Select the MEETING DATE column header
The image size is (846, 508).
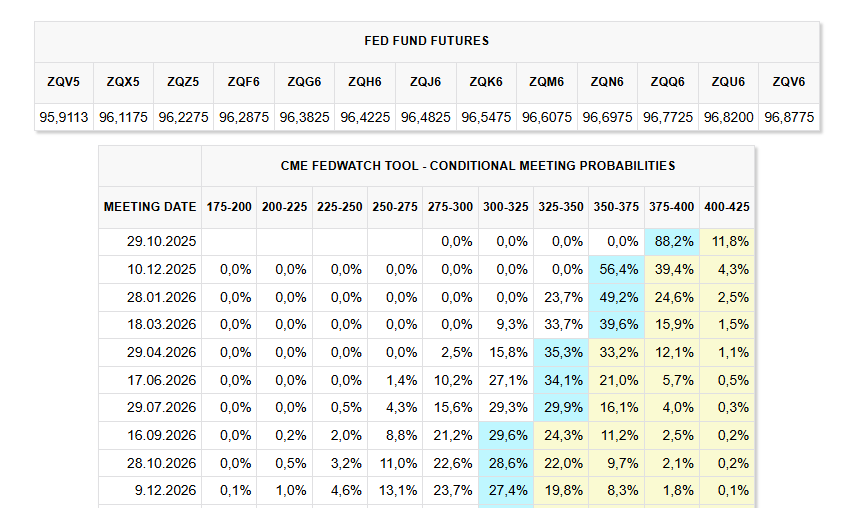click(150, 207)
